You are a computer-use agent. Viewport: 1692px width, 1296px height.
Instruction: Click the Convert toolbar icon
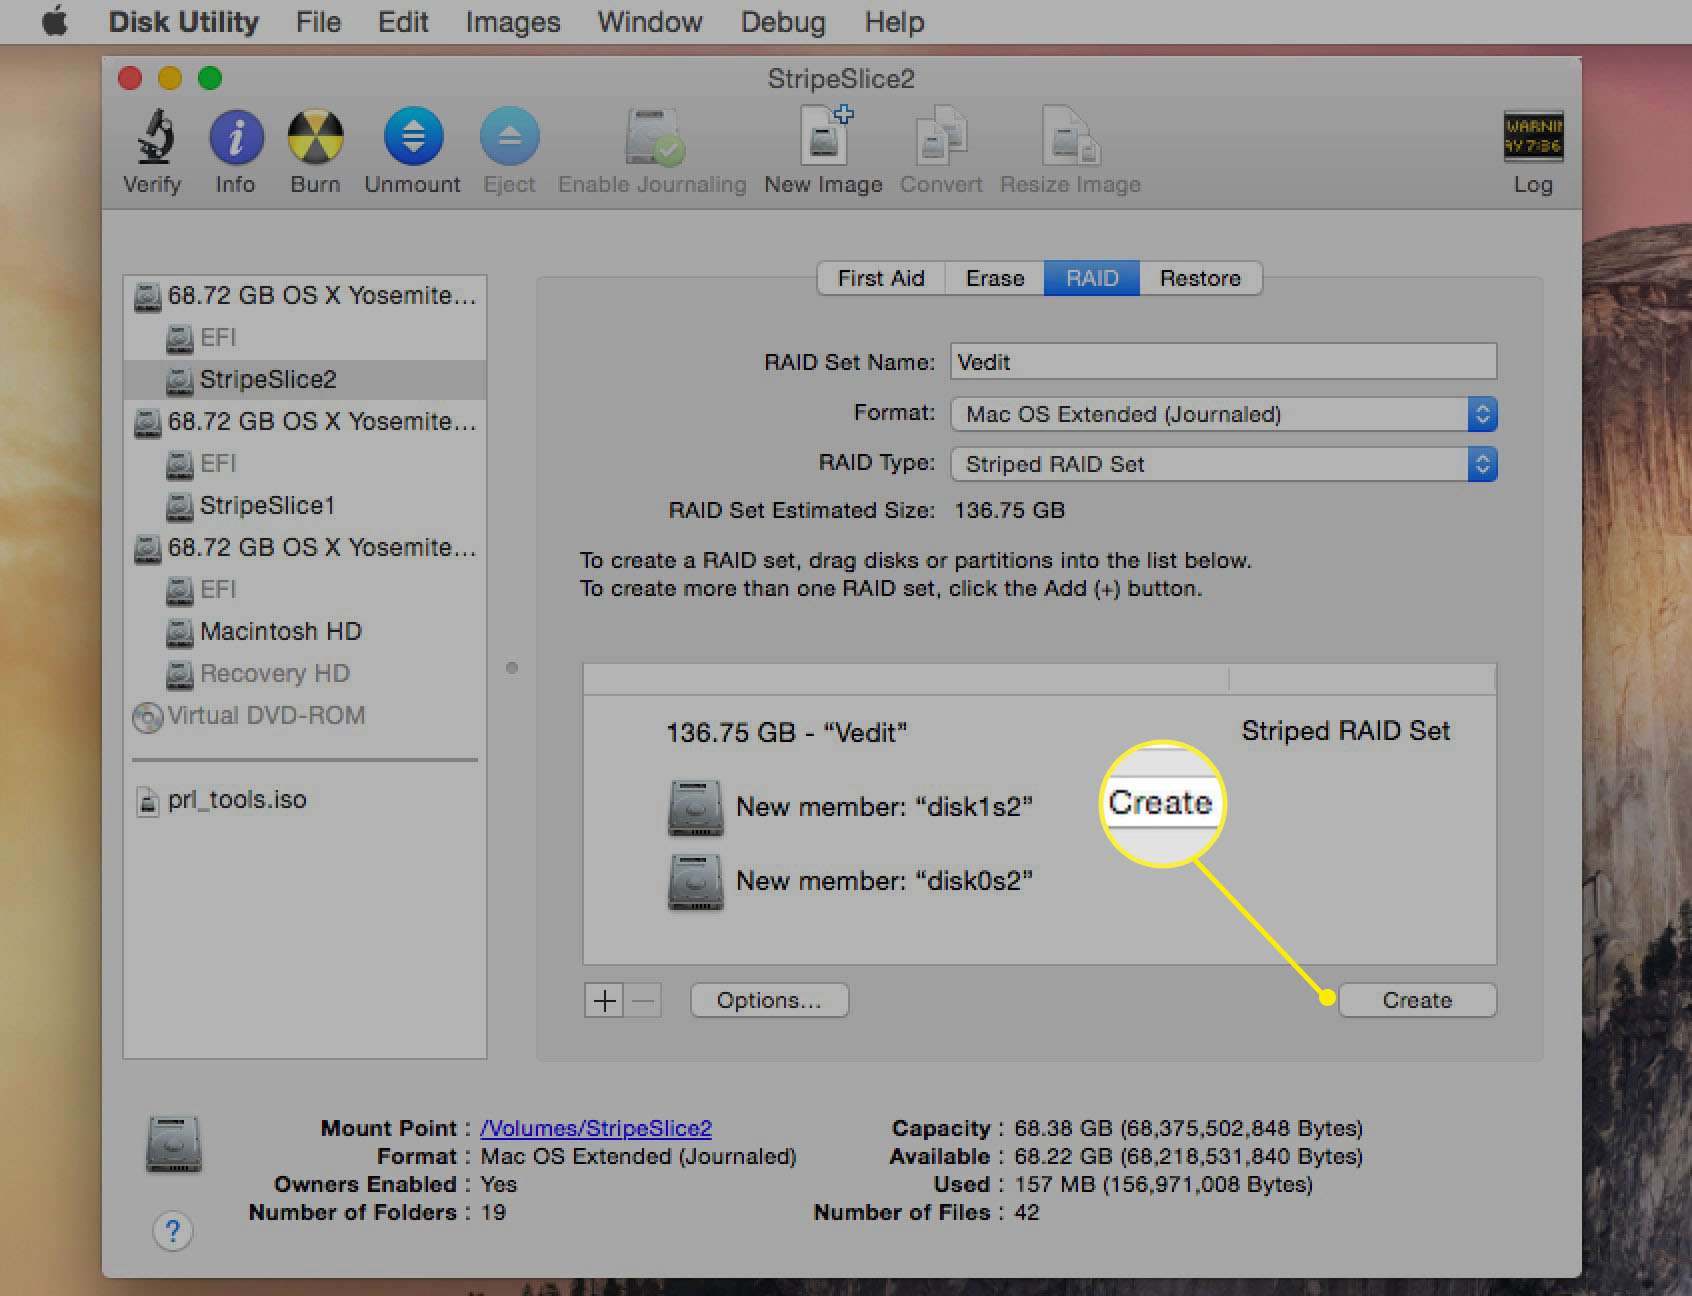coord(940,136)
